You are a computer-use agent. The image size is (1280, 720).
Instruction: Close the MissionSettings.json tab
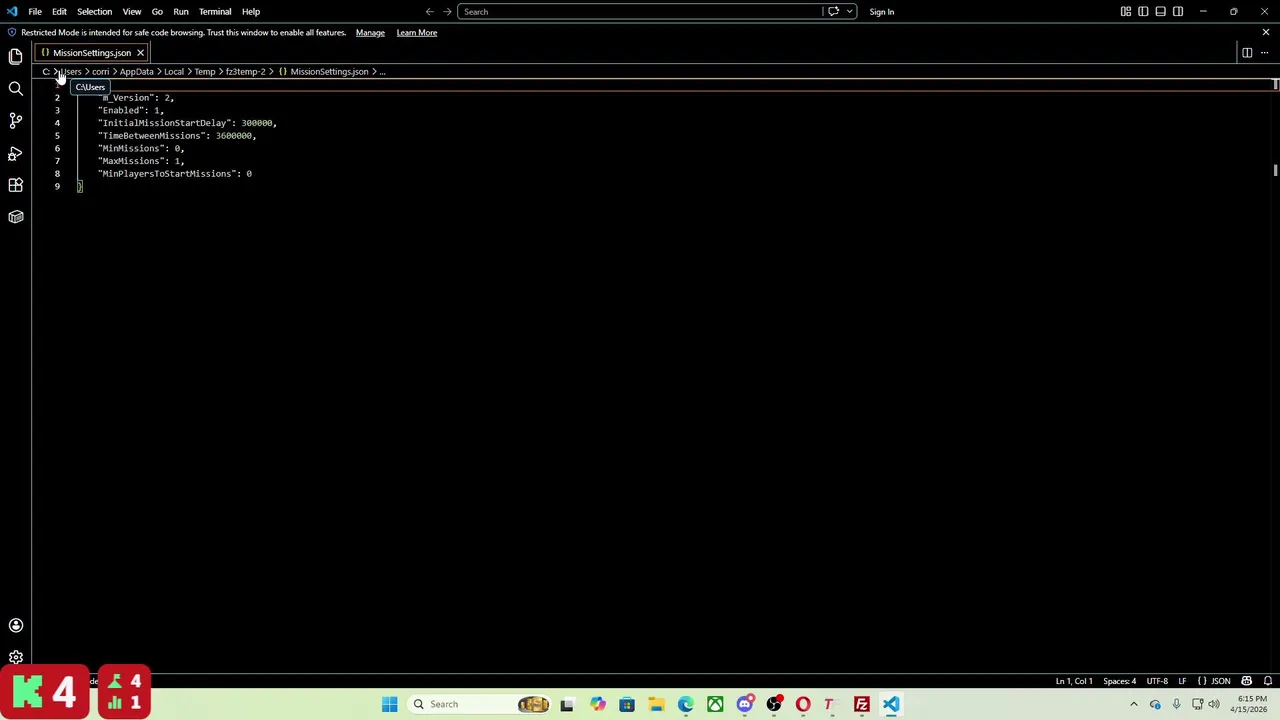click(x=140, y=52)
